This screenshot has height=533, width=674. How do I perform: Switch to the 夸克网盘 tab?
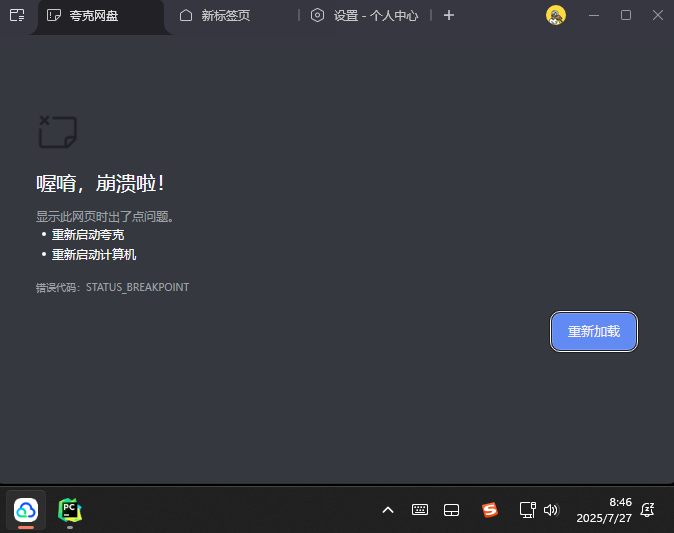[x=100, y=16]
